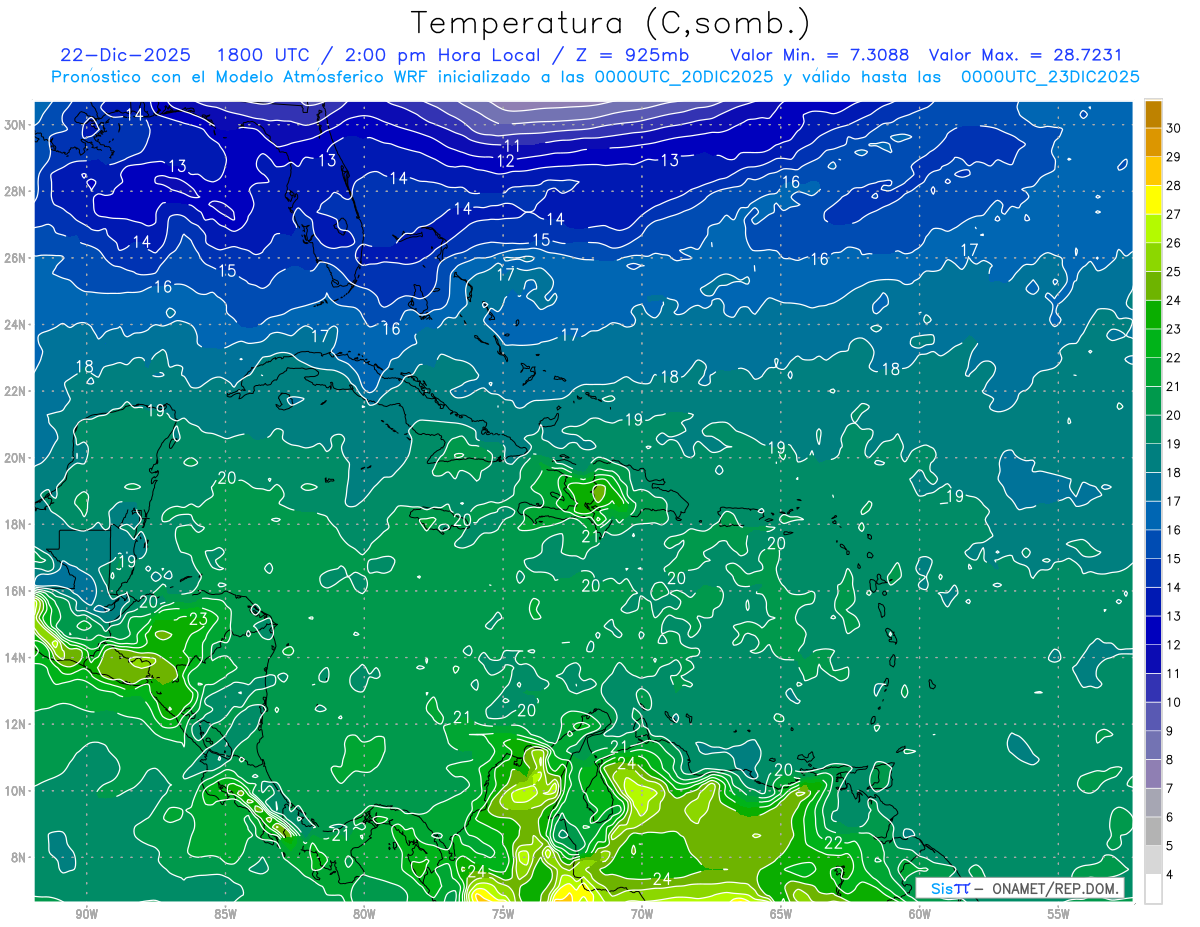
Task: Click the '30' value on the color scale
Action: click(x=1174, y=128)
